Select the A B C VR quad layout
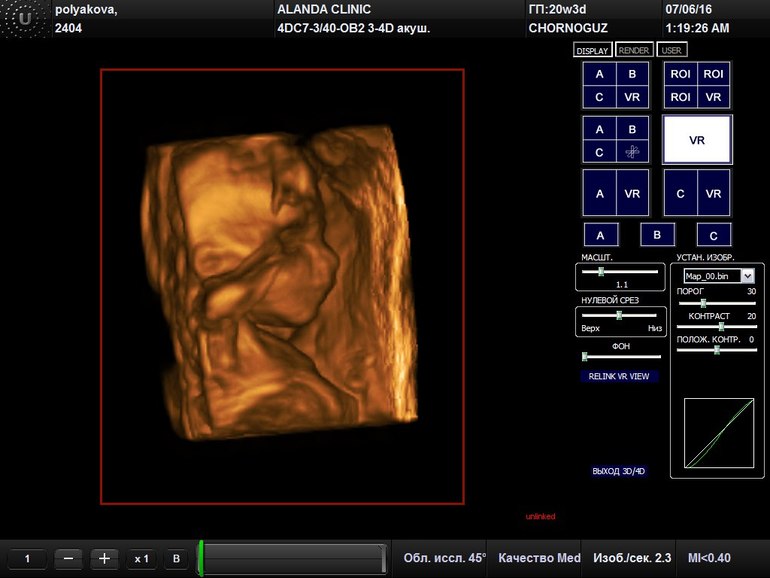 pos(615,85)
